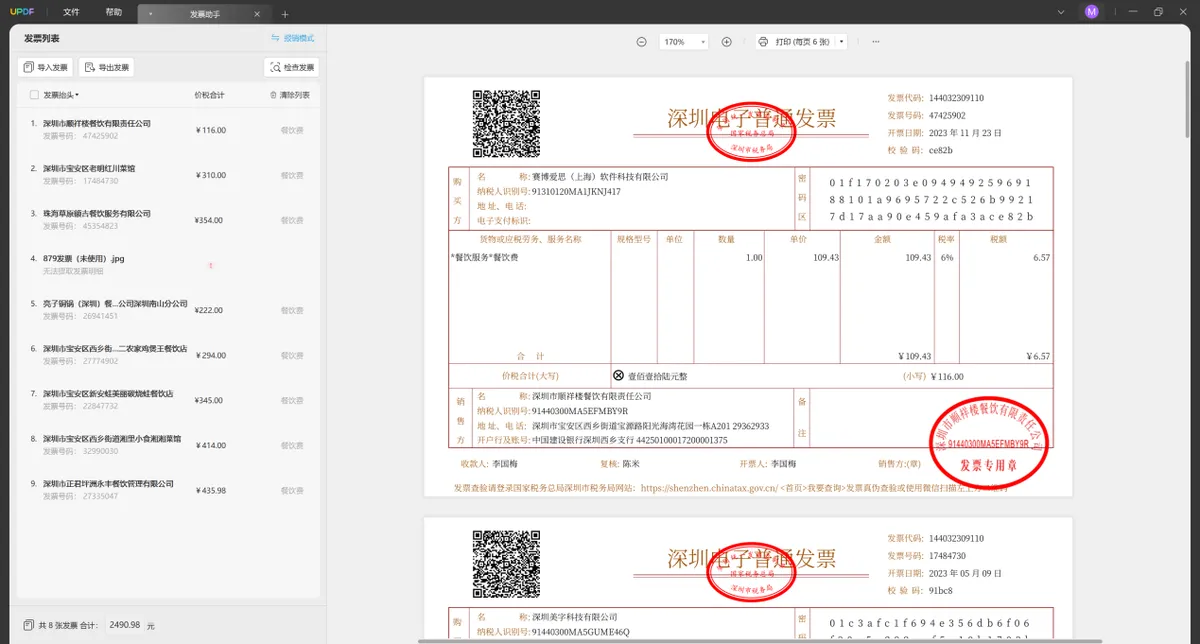Click 打印 (每页 6 张) print button
Viewport: 1200px width, 644px height.
pos(794,42)
